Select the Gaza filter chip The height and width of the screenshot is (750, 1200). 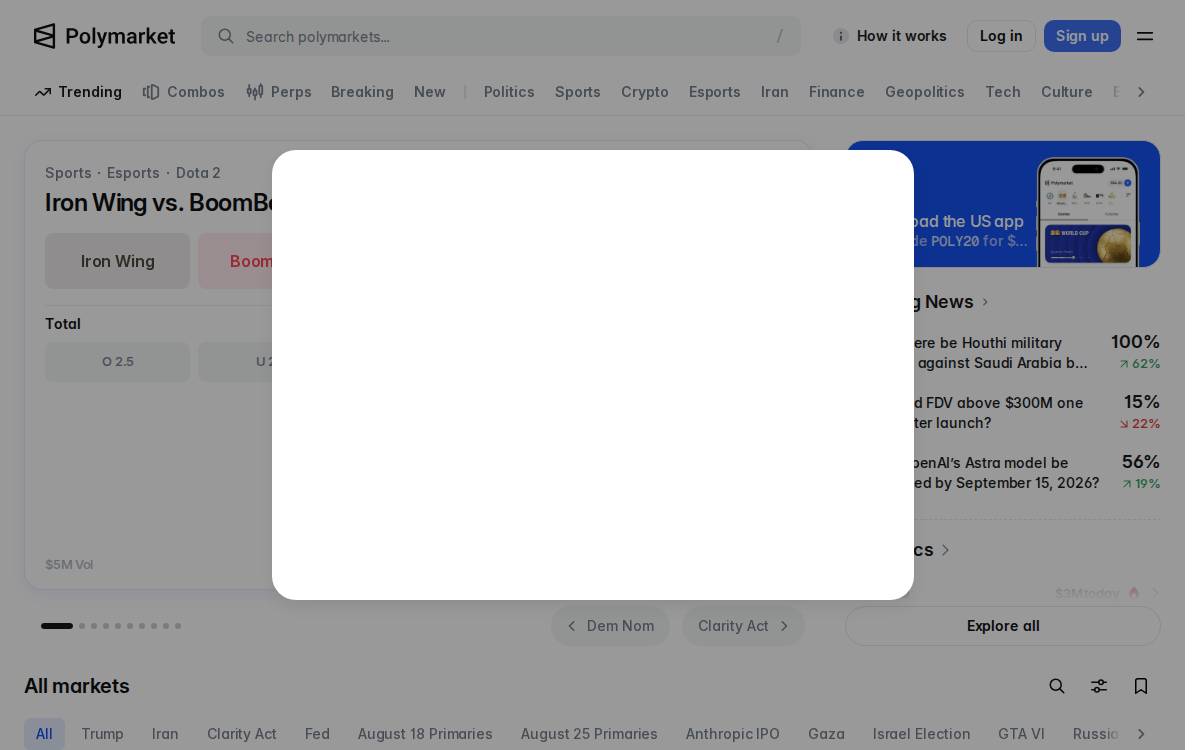[826, 734]
